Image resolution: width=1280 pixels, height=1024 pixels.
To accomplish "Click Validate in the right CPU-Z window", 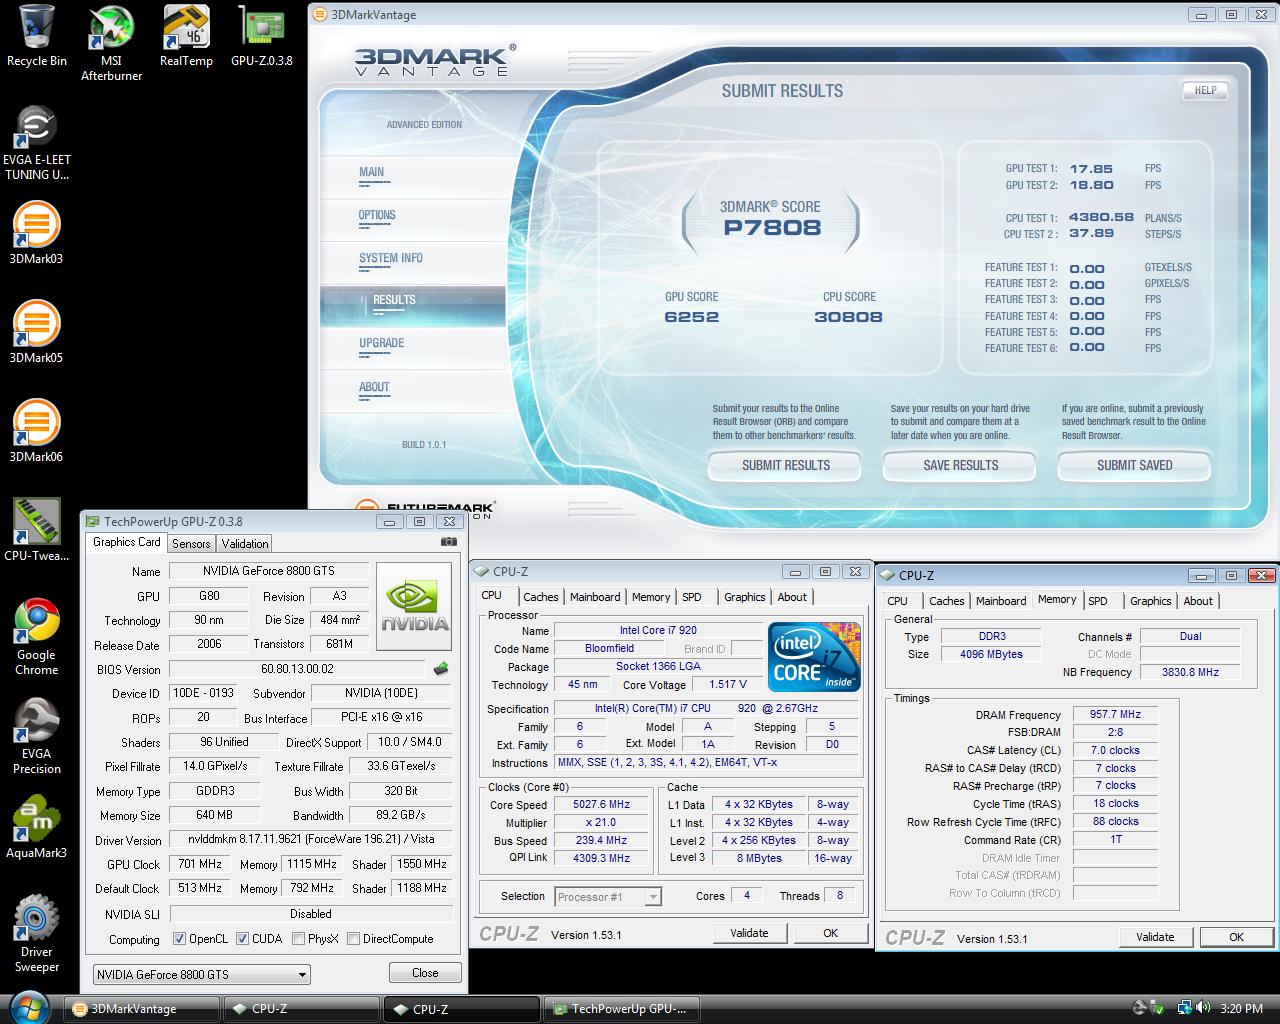I will pyautogui.click(x=1155, y=937).
